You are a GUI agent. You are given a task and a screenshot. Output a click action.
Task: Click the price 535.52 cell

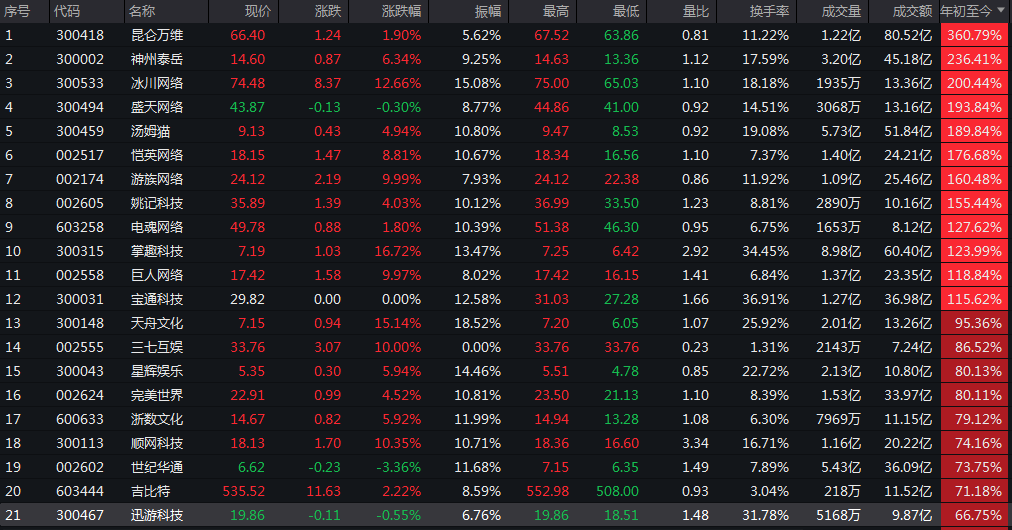[244, 491]
